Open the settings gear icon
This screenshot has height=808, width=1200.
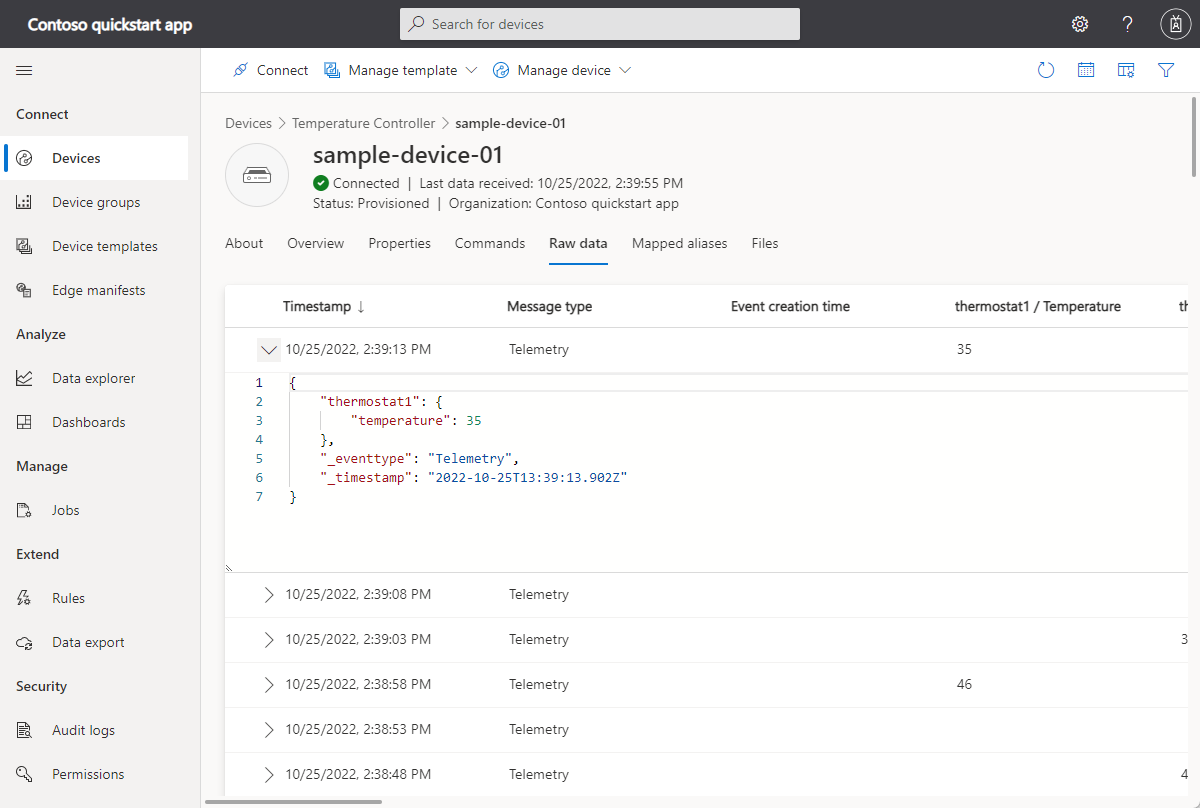coord(1080,24)
